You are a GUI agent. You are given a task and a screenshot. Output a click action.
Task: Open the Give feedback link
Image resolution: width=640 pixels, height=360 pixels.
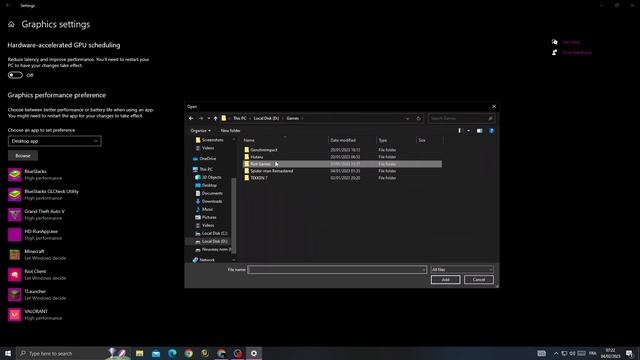point(577,53)
